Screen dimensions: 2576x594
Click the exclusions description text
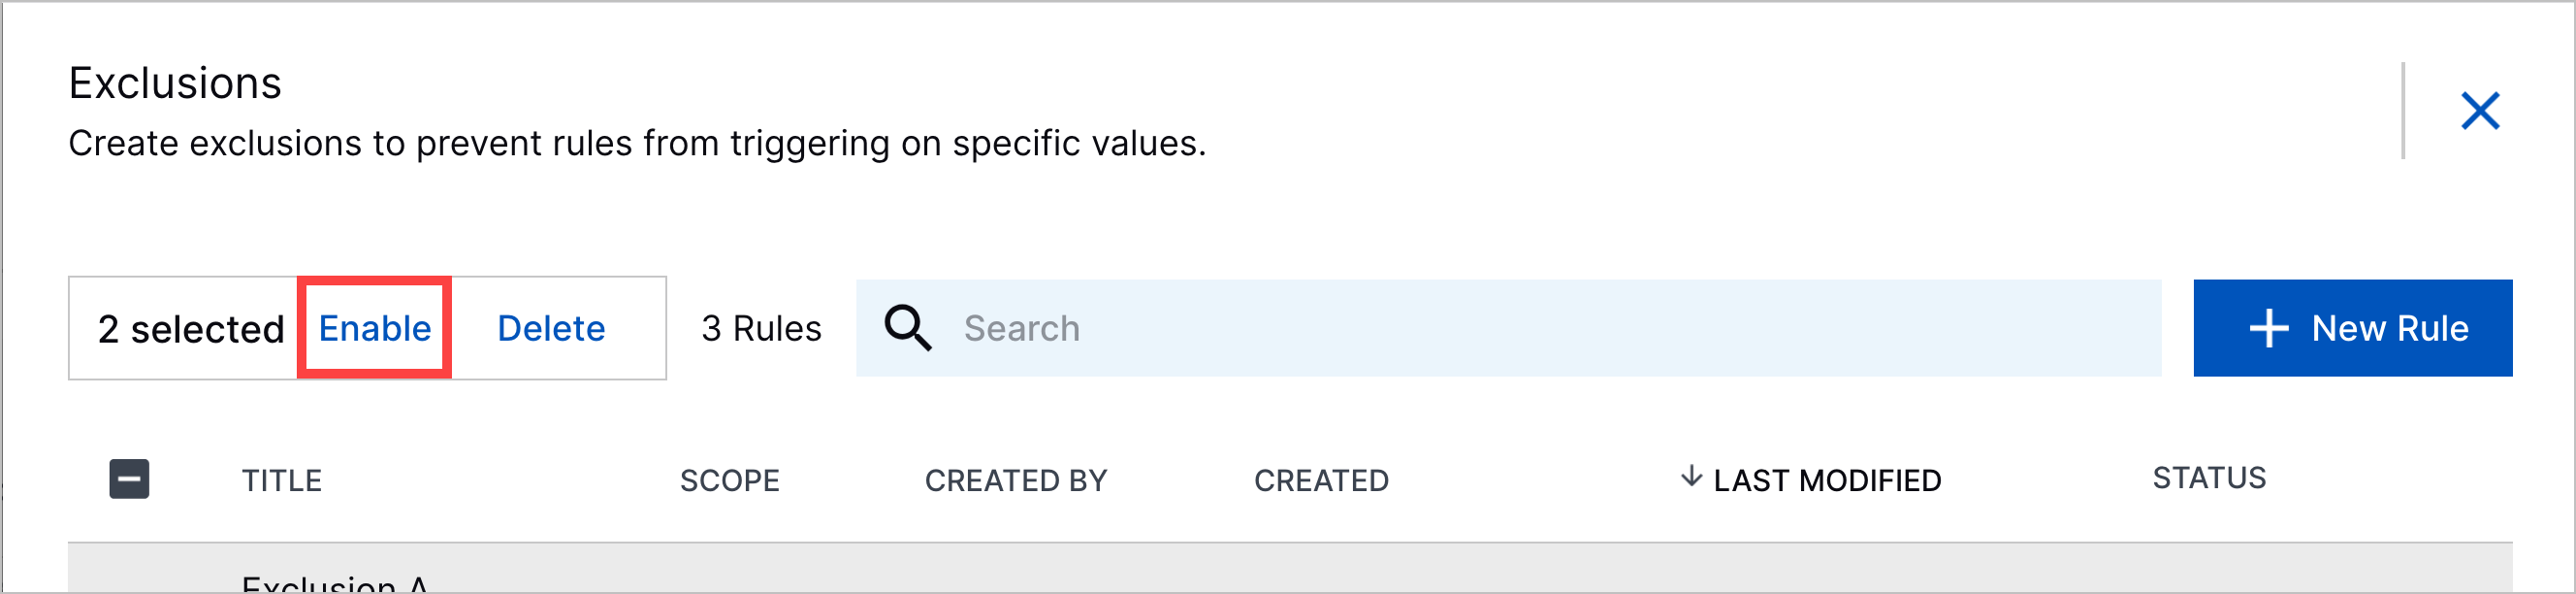(x=637, y=144)
